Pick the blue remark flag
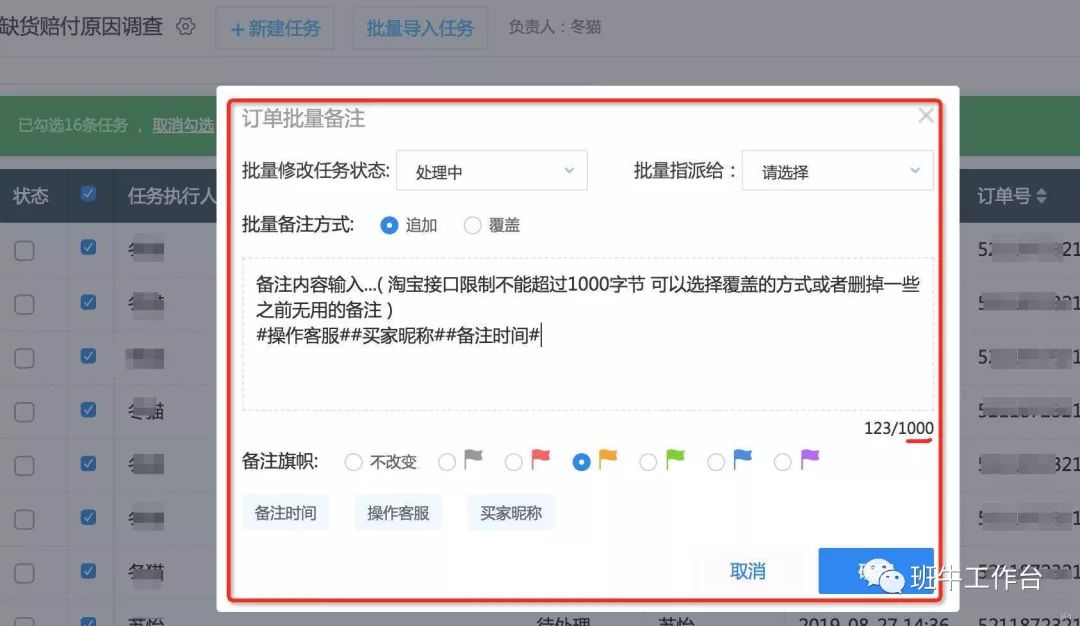Image resolution: width=1080 pixels, height=626 pixels. click(x=716, y=462)
